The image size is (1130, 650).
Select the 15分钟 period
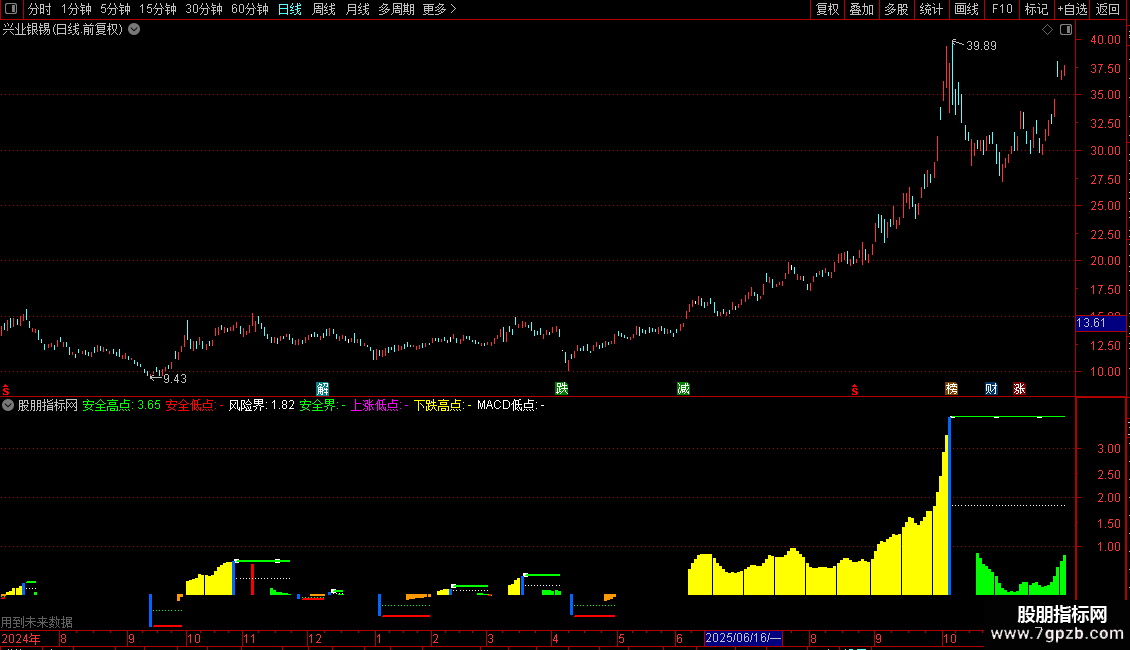(x=158, y=9)
